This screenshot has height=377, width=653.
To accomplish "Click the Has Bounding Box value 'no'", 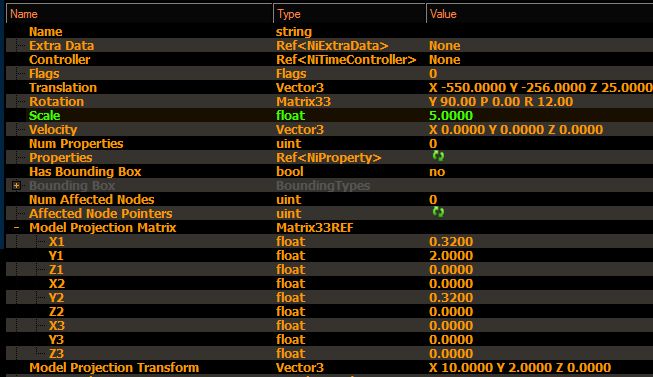I will (x=437, y=172).
